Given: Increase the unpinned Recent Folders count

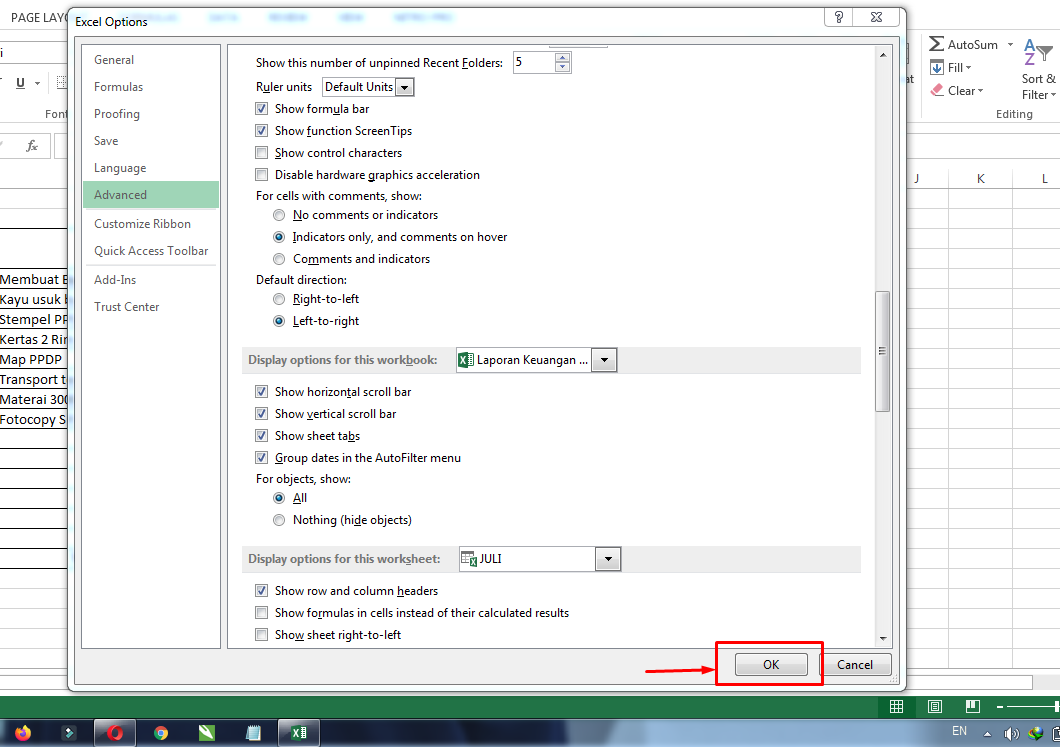Looking at the screenshot, I should pyautogui.click(x=561, y=56).
